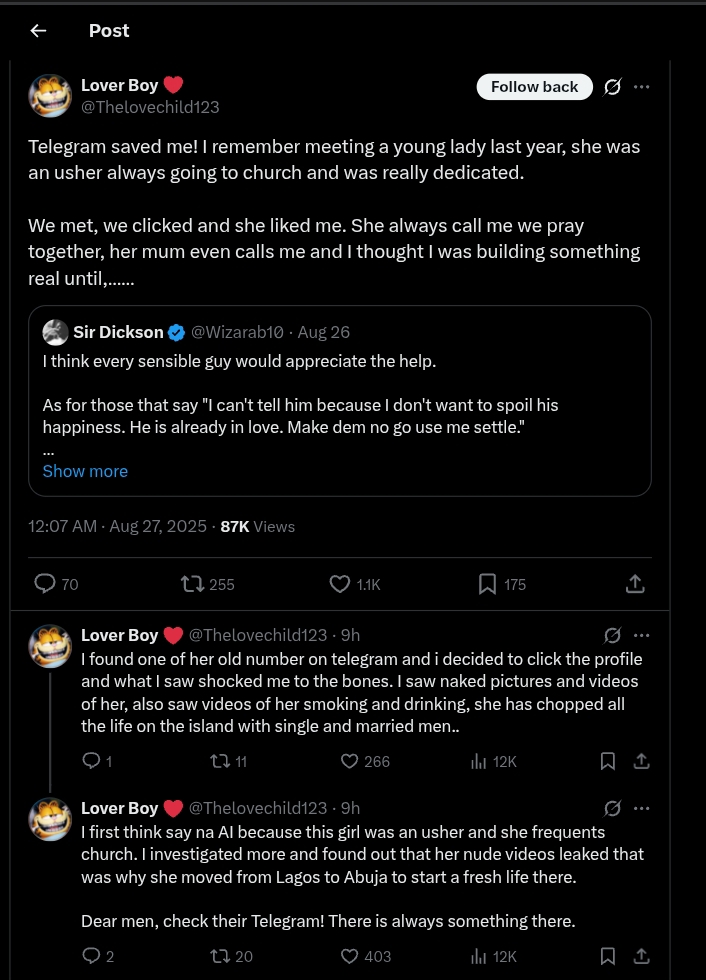Open more options on second reply
The height and width of the screenshot is (980, 706).
(x=642, y=808)
